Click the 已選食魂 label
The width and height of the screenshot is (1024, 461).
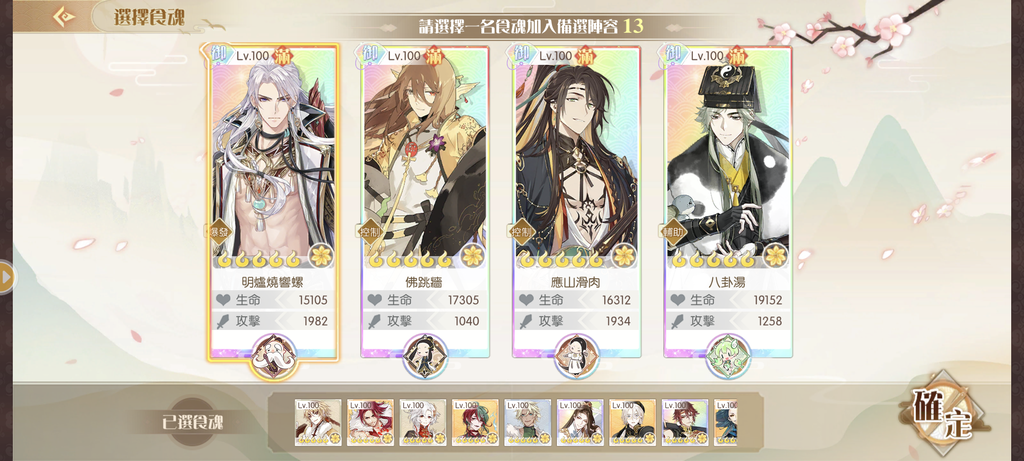193,422
